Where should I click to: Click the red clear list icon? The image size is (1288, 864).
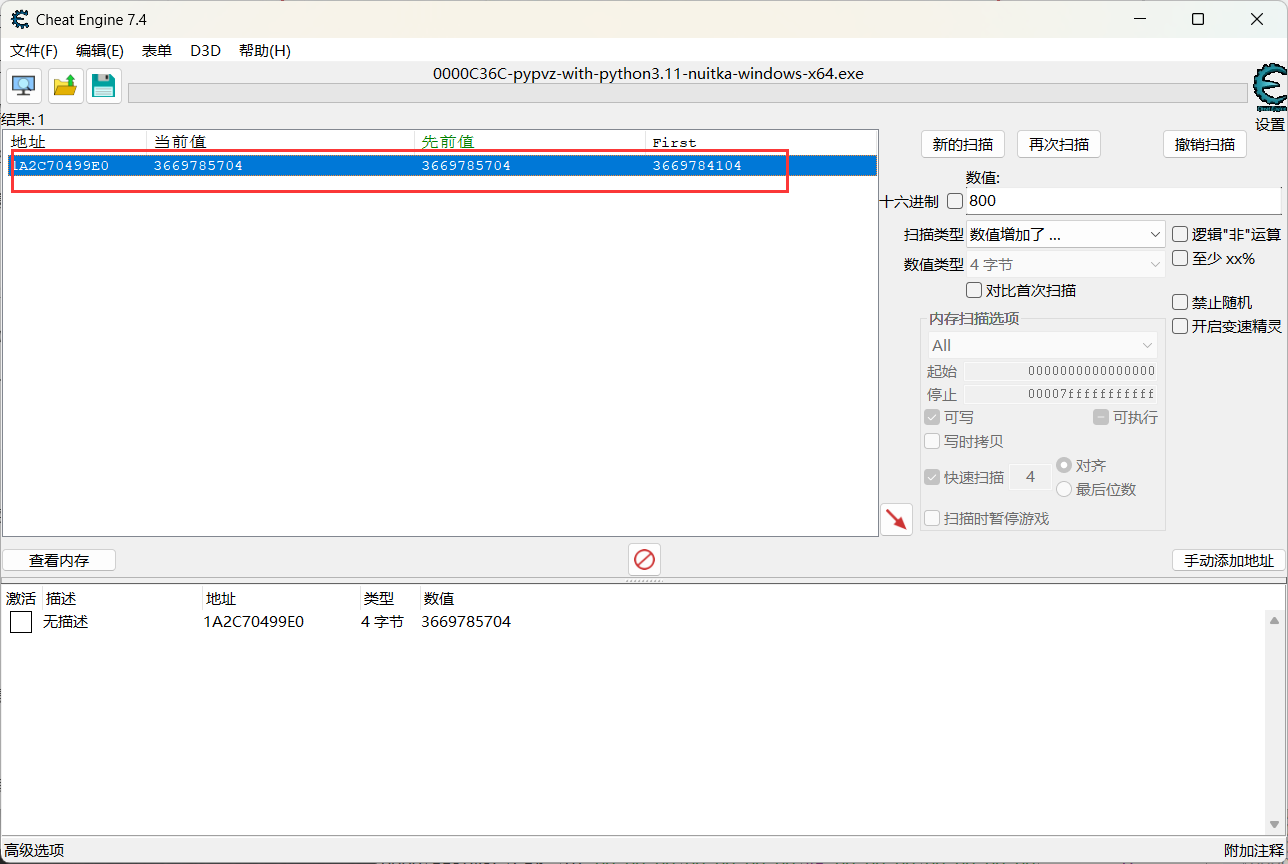644,559
